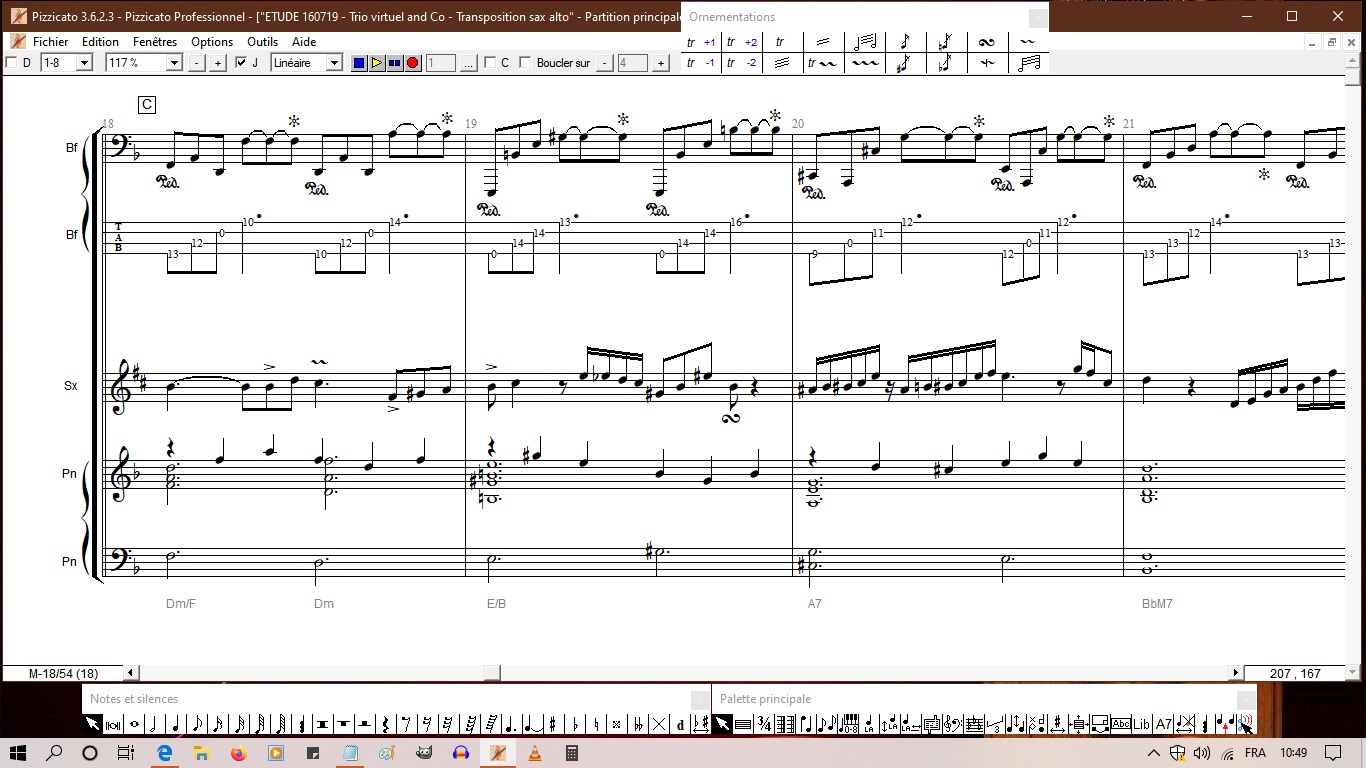This screenshot has height=768, width=1366.
Task: Pause playback with the blue pause button
Action: tap(395, 63)
